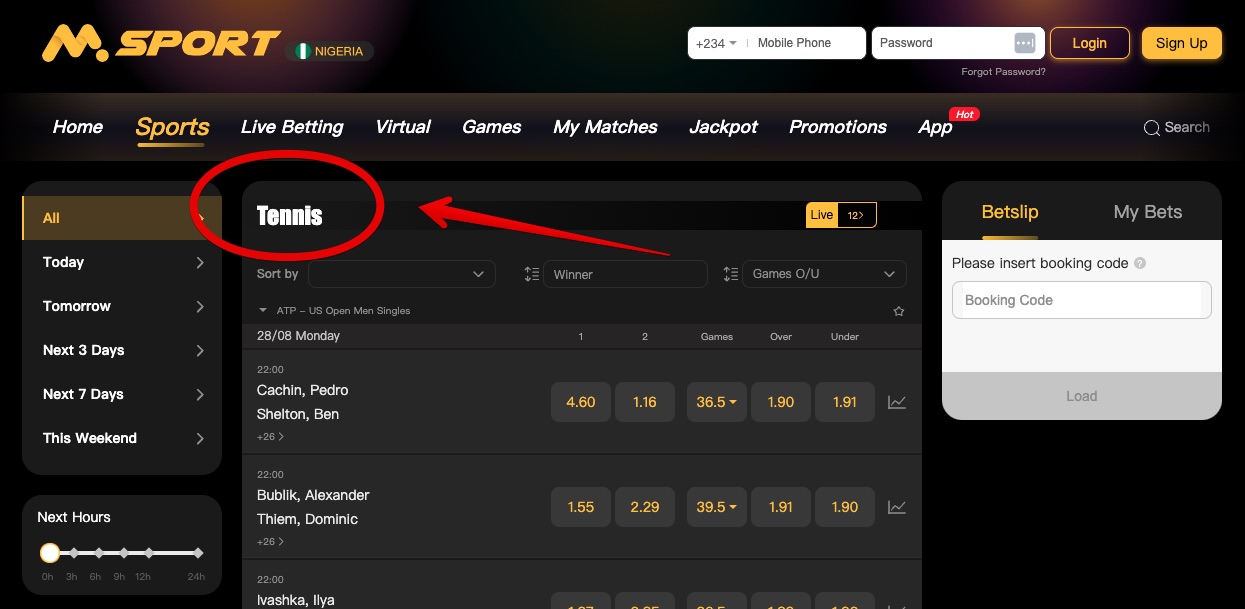The height and width of the screenshot is (609, 1245).
Task: Switch to the My Bets tab
Action: tap(1148, 212)
